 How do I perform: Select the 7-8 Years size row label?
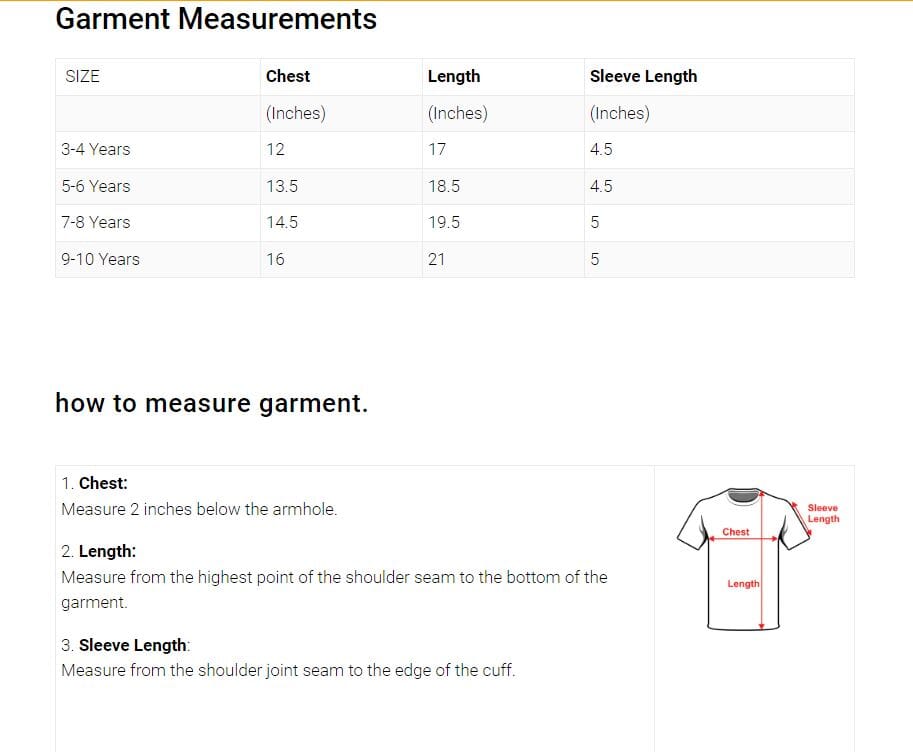coord(96,222)
